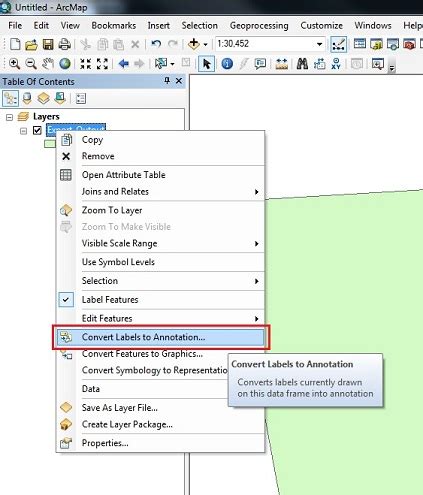Open the Windows menu
The image size is (423, 495).
(x=373, y=25)
